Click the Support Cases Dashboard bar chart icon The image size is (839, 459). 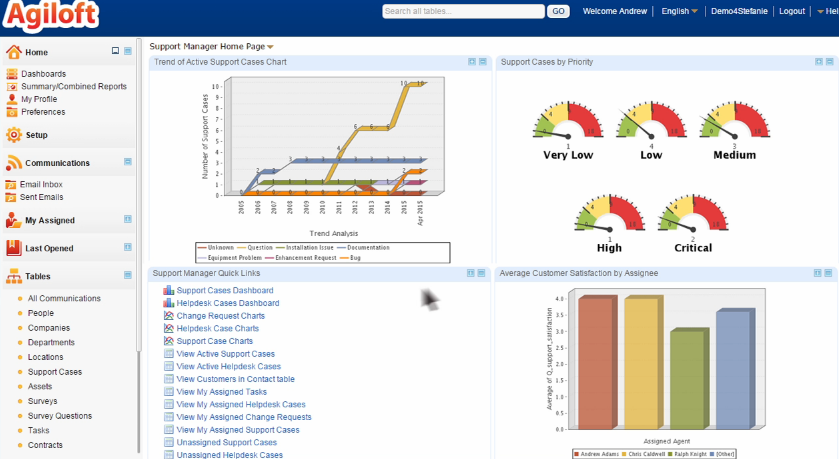[x=168, y=291]
